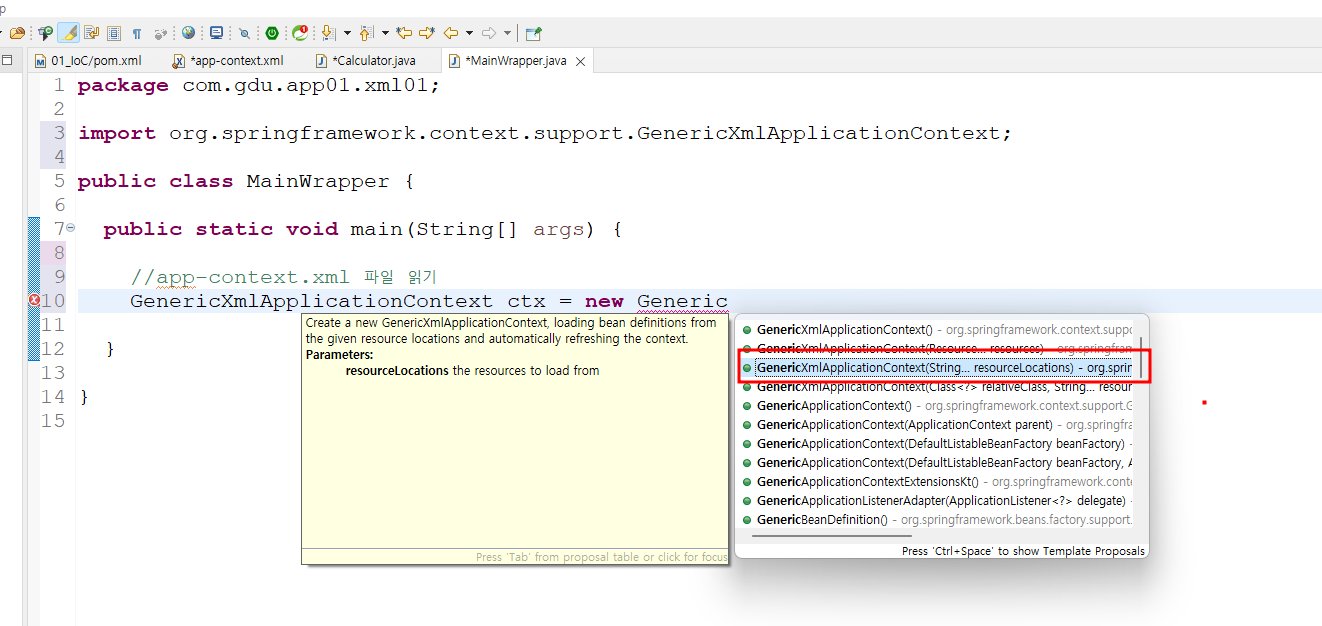Viewport: 1322px width, 626px height.
Task: Toggle Mark Occurrences highlighter icon
Action: coord(69,33)
